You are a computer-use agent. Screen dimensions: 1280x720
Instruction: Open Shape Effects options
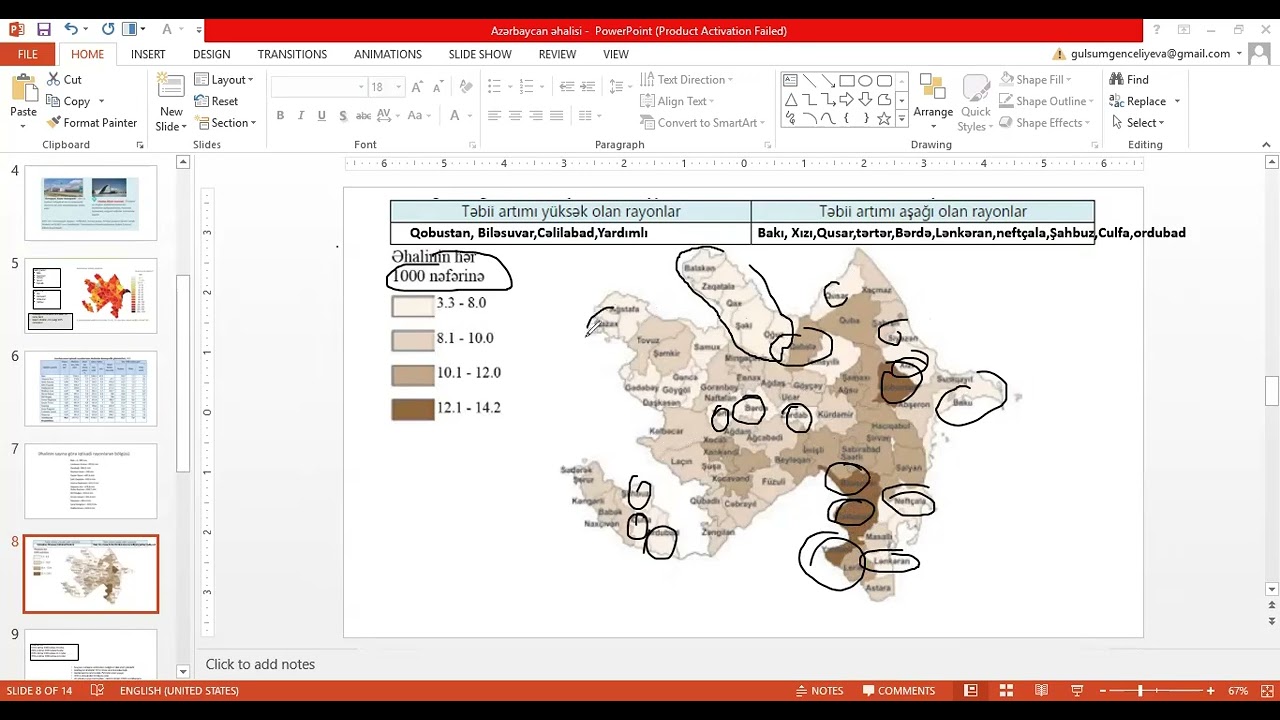(1045, 122)
